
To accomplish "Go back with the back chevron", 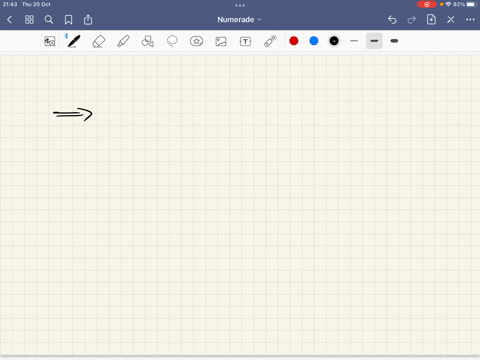I will point(9,20).
